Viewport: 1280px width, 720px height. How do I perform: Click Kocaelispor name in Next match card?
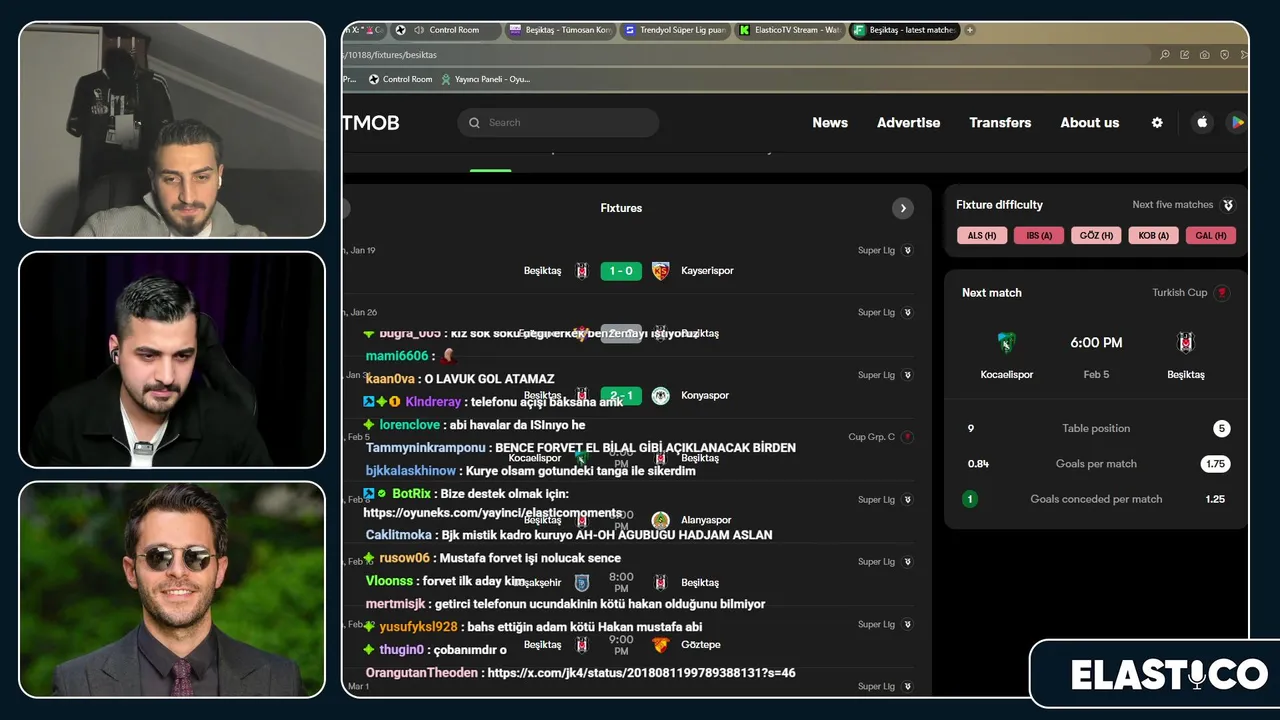coord(1007,375)
